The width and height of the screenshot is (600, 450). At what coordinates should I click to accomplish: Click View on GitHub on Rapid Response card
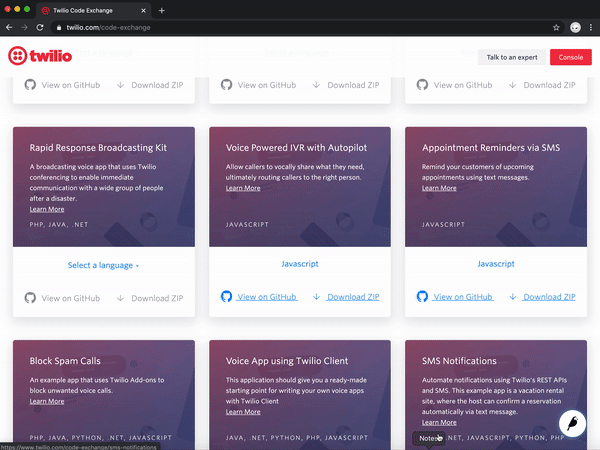coord(71,298)
